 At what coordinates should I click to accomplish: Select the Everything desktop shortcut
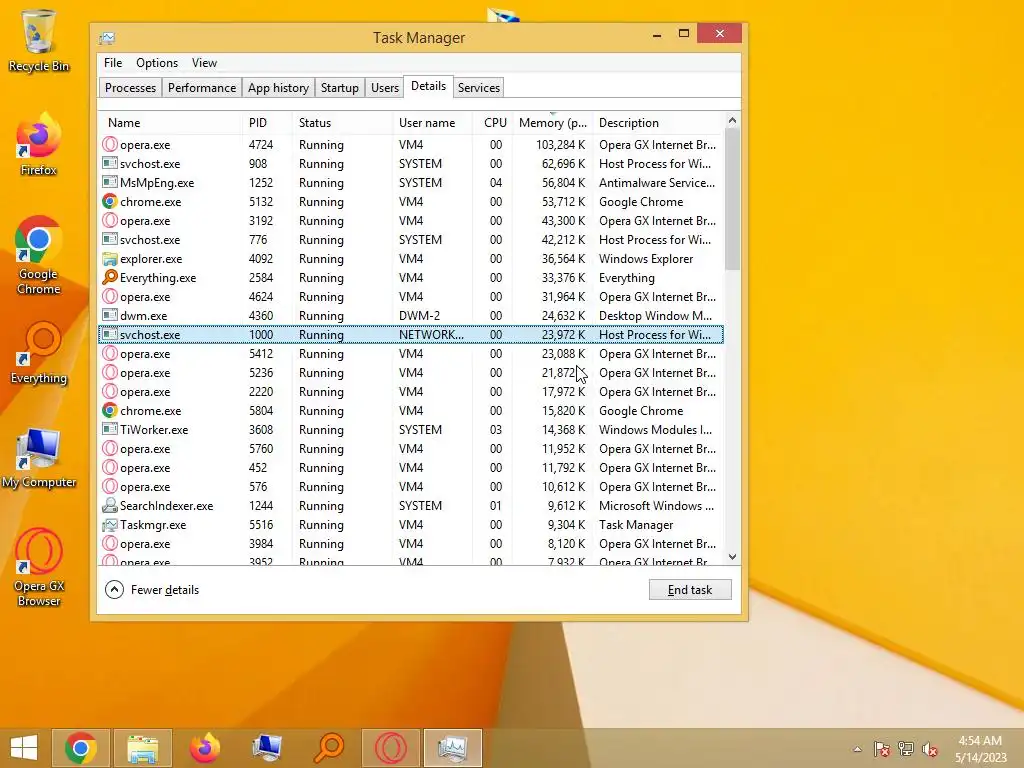tap(39, 353)
